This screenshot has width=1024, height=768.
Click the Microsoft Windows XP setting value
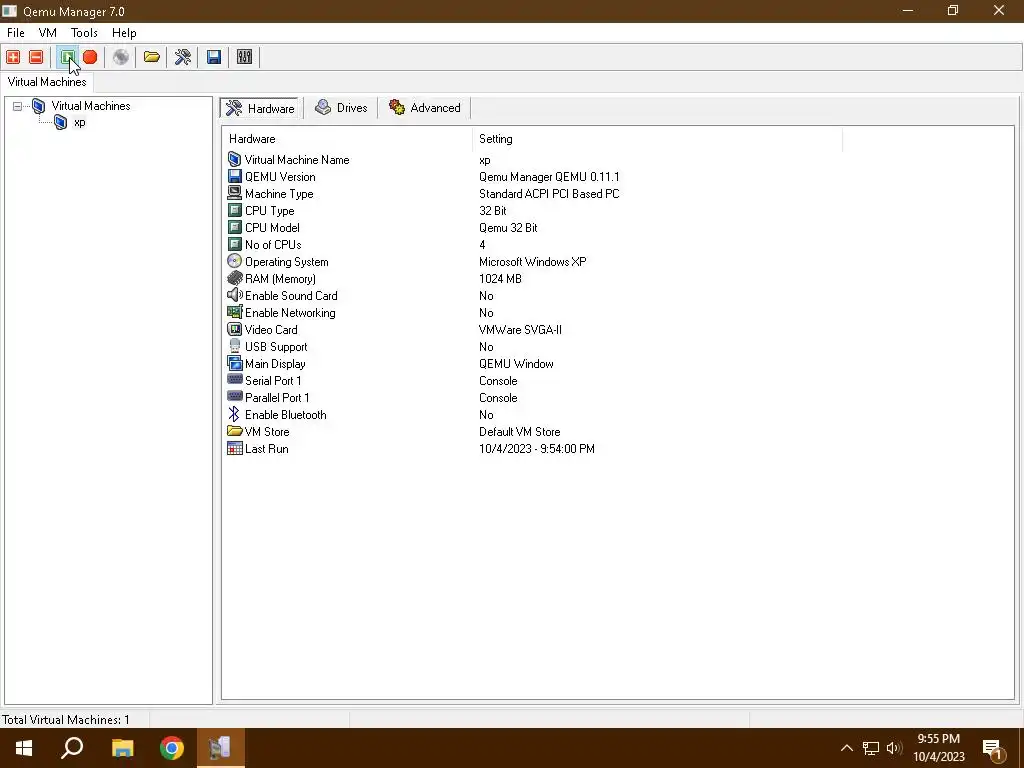[x=533, y=262]
